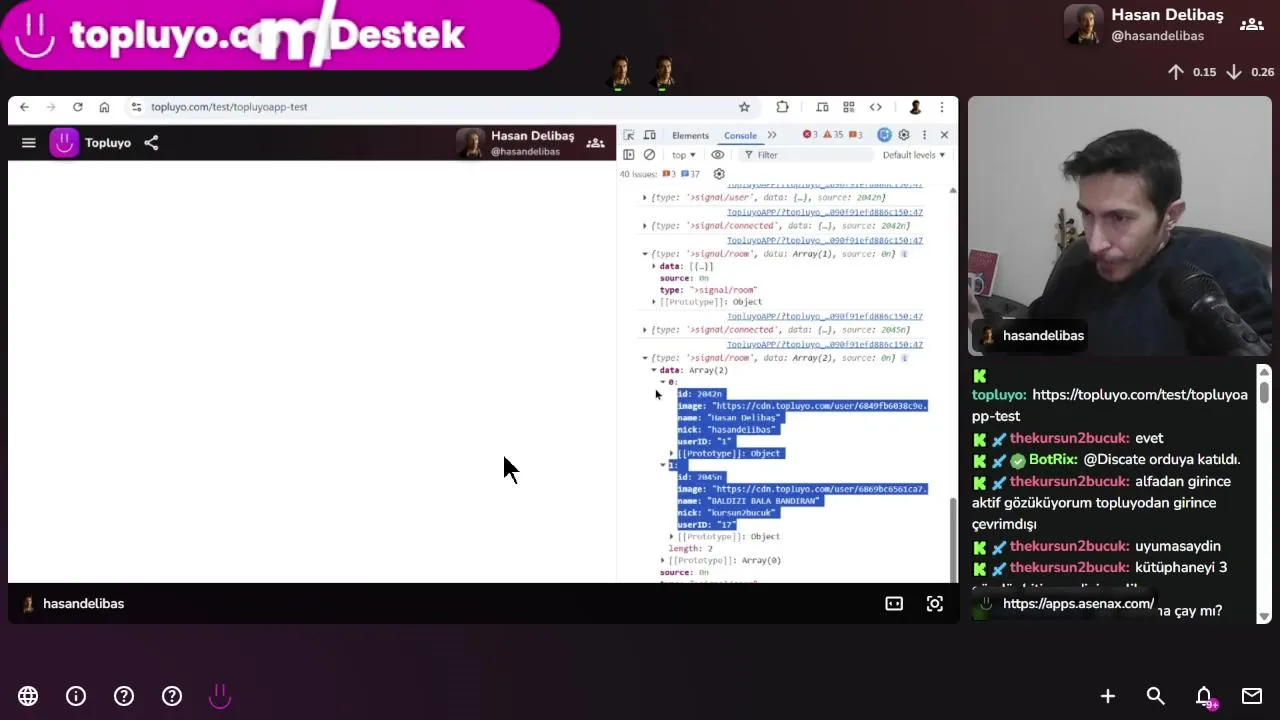Go to browser home page
This screenshot has width=1280, height=720.
104,107
